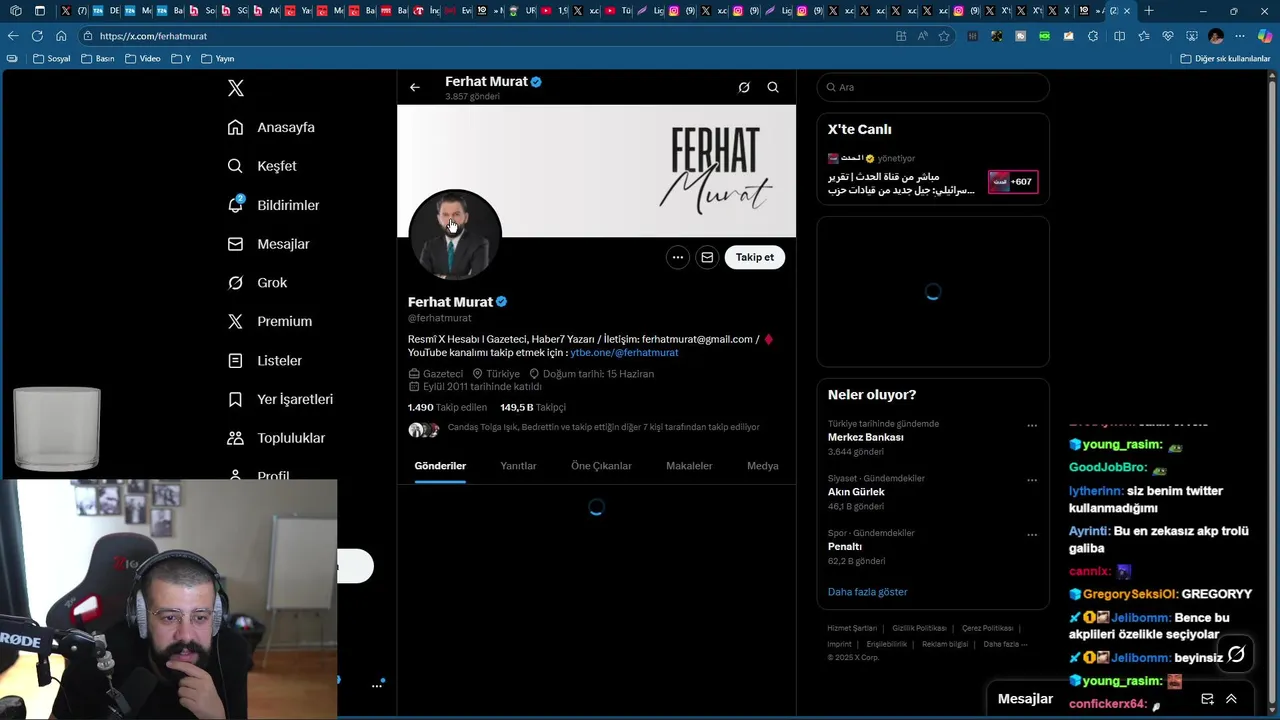Open Yer İşaretleri bookmarks
Image resolution: width=1280 pixels, height=720 pixels.
point(280,399)
